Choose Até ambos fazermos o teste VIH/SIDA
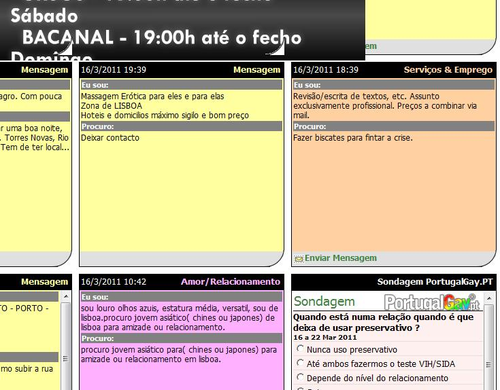The width and height of the screenshot is (500, 390). coord(300,363)
